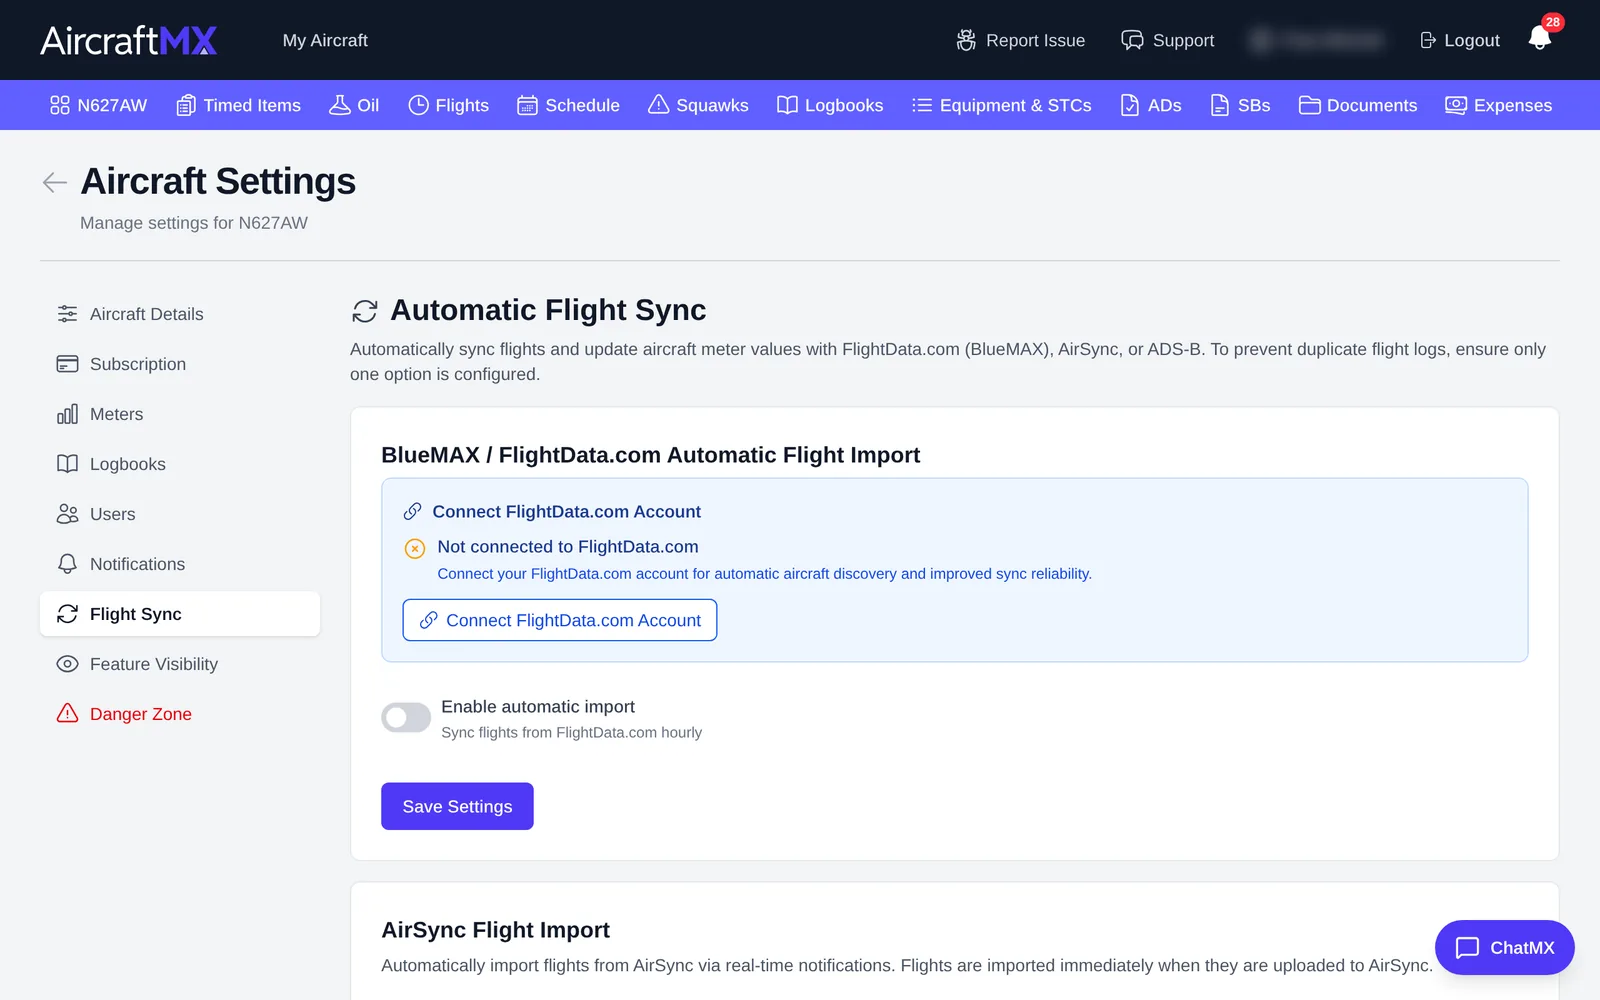Open Support from header
The width and height of the screenshot is (1600, 1000).
[1167, 40]
